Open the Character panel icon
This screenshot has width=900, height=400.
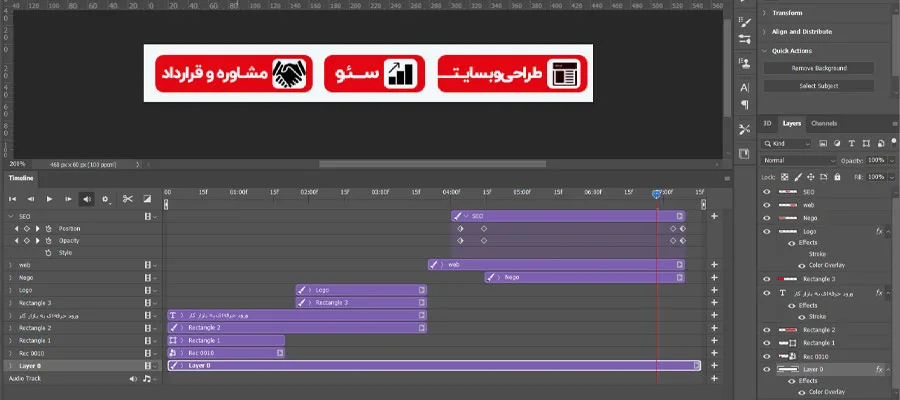[744, 88]
